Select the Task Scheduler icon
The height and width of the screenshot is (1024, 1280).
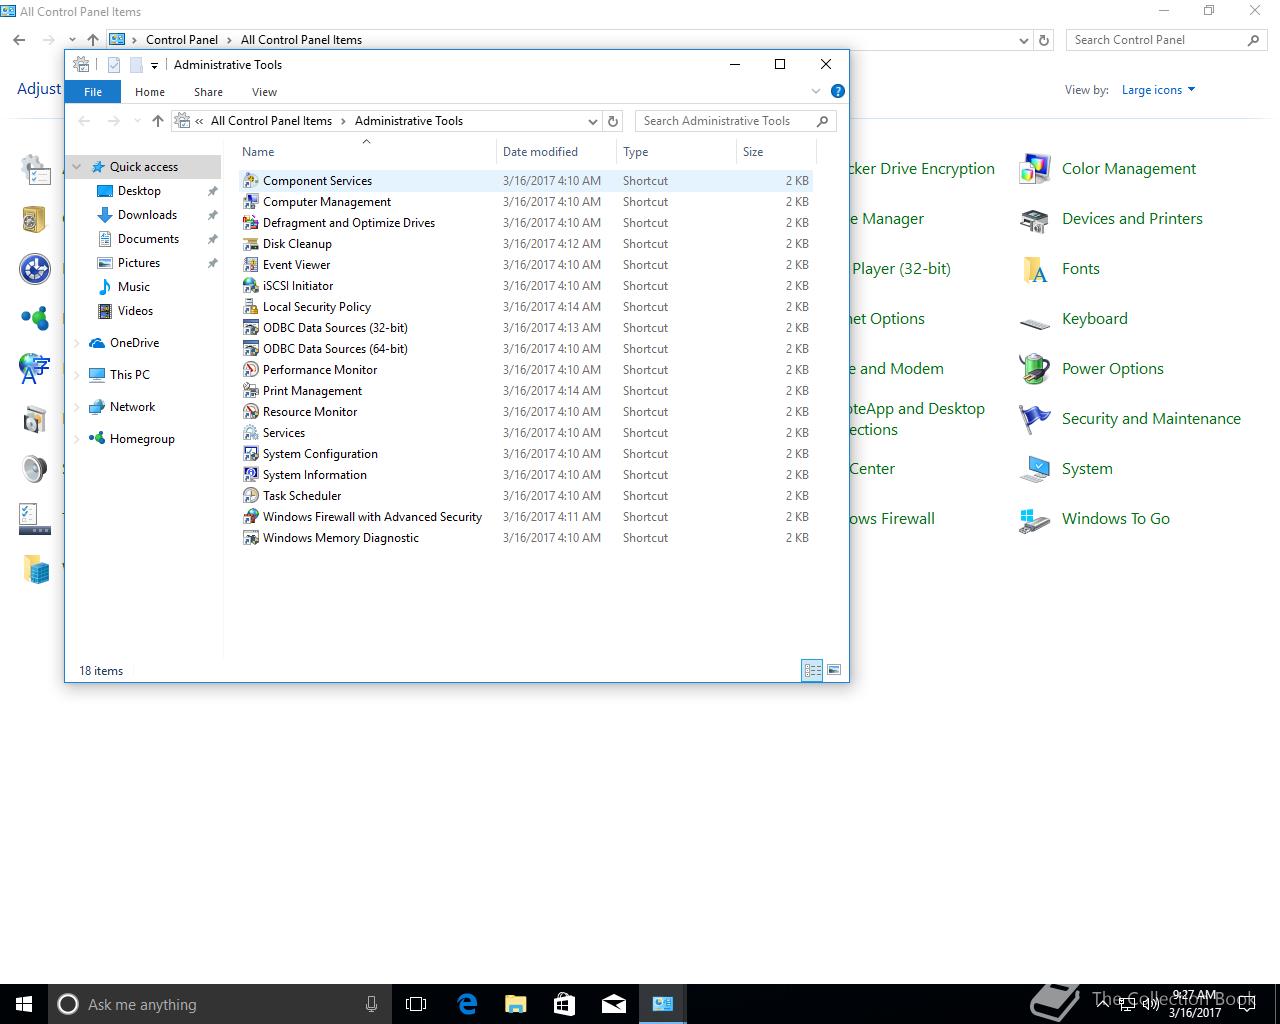tap(251, 496)
